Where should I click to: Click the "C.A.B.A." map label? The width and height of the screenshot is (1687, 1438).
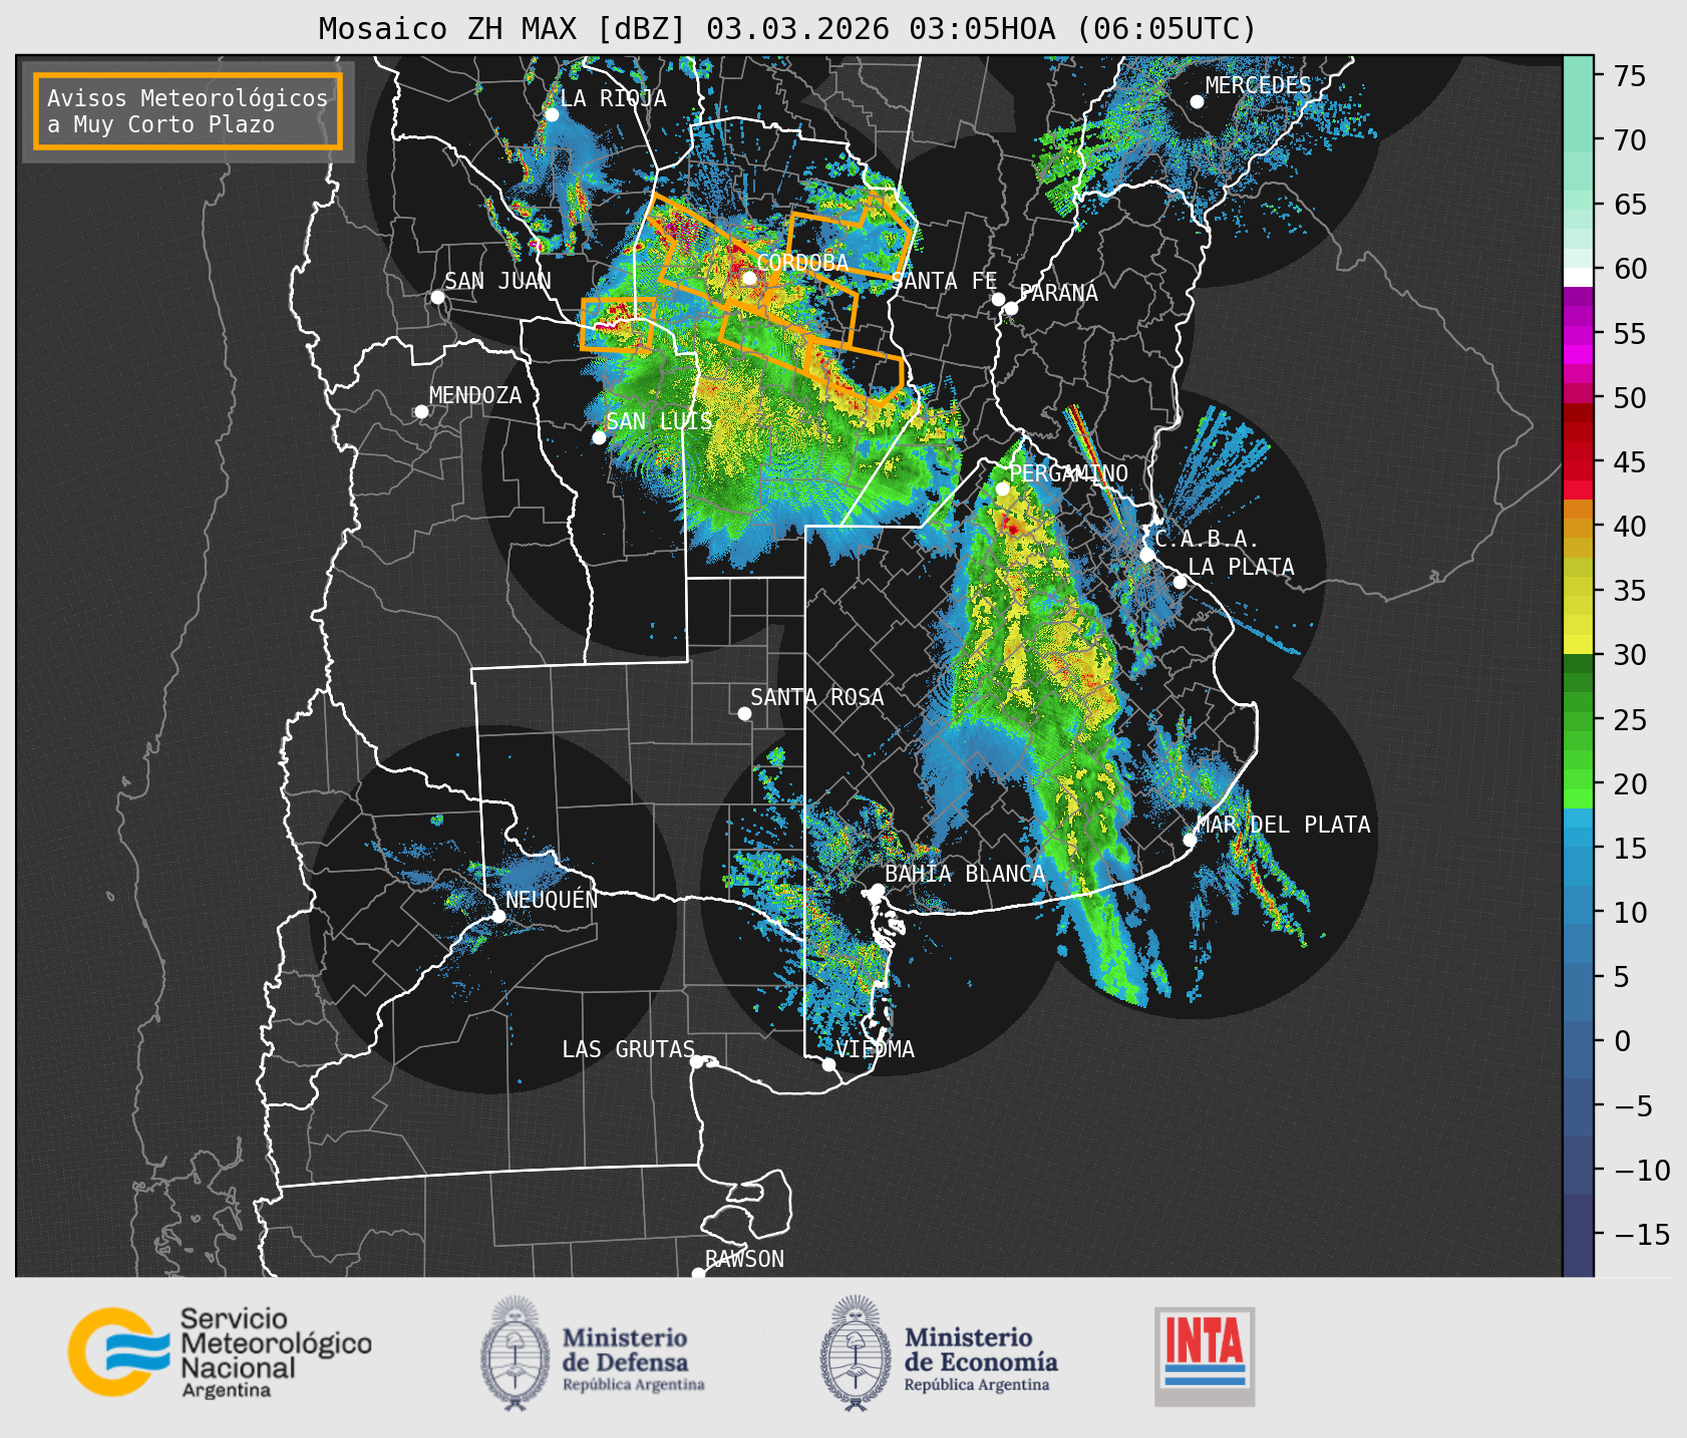[x=1207, y=539]
